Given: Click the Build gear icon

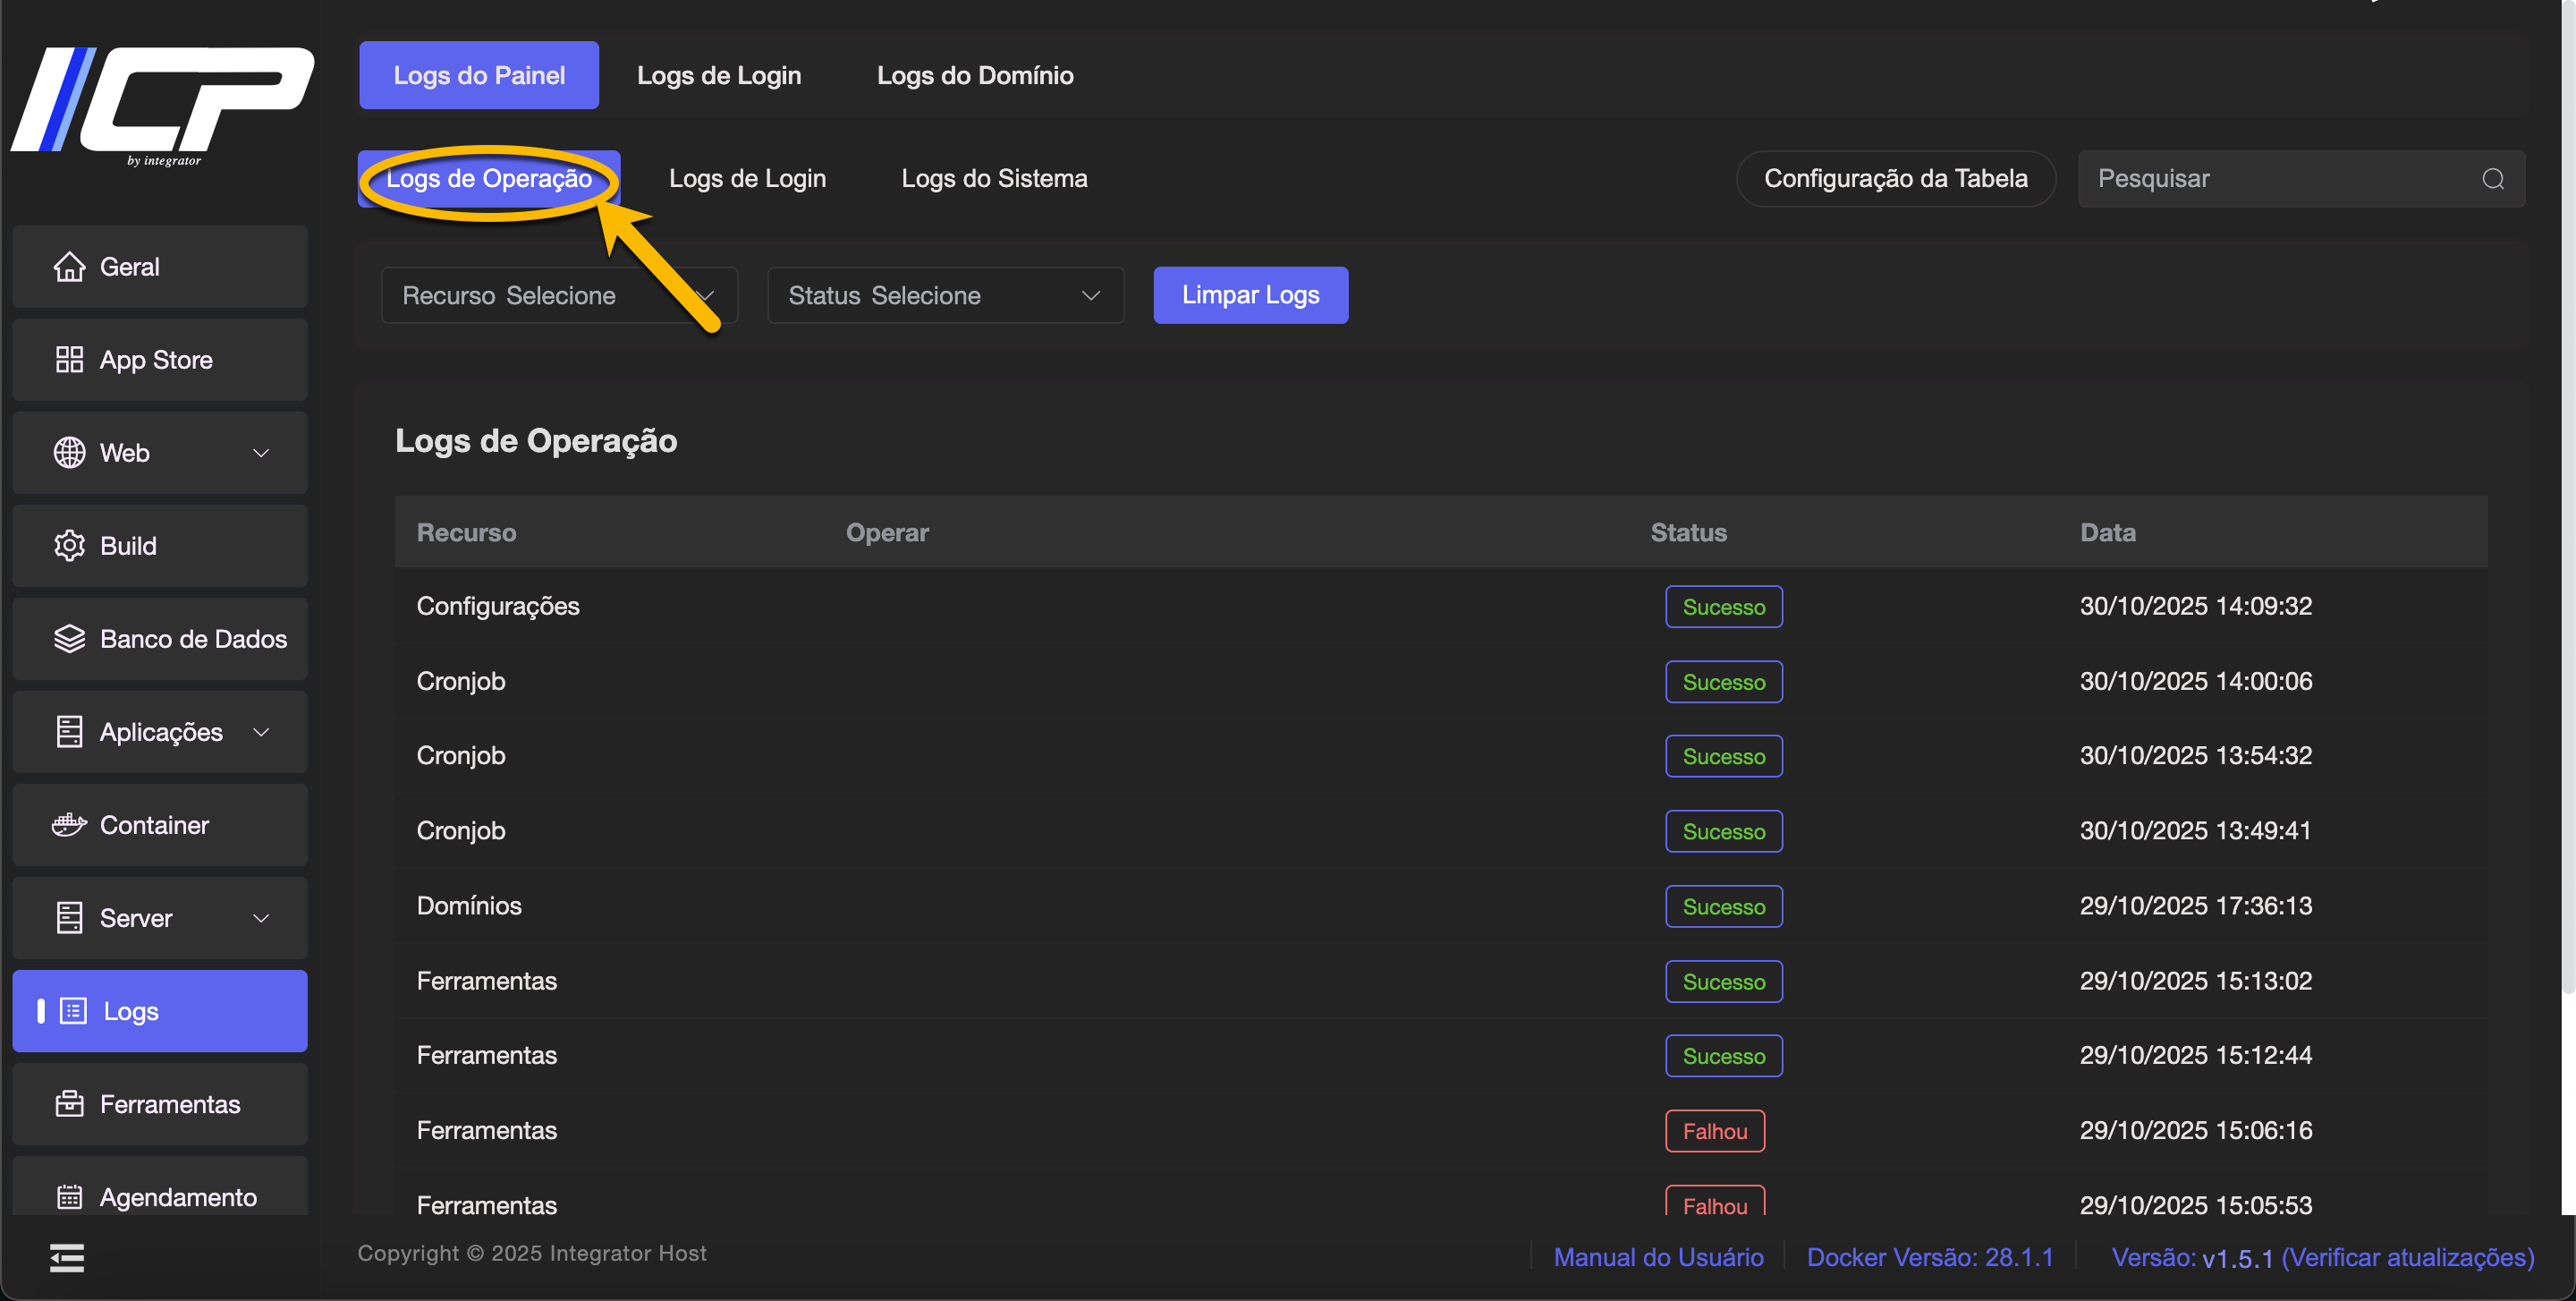Looking at the screenshot, I should 69,546.
